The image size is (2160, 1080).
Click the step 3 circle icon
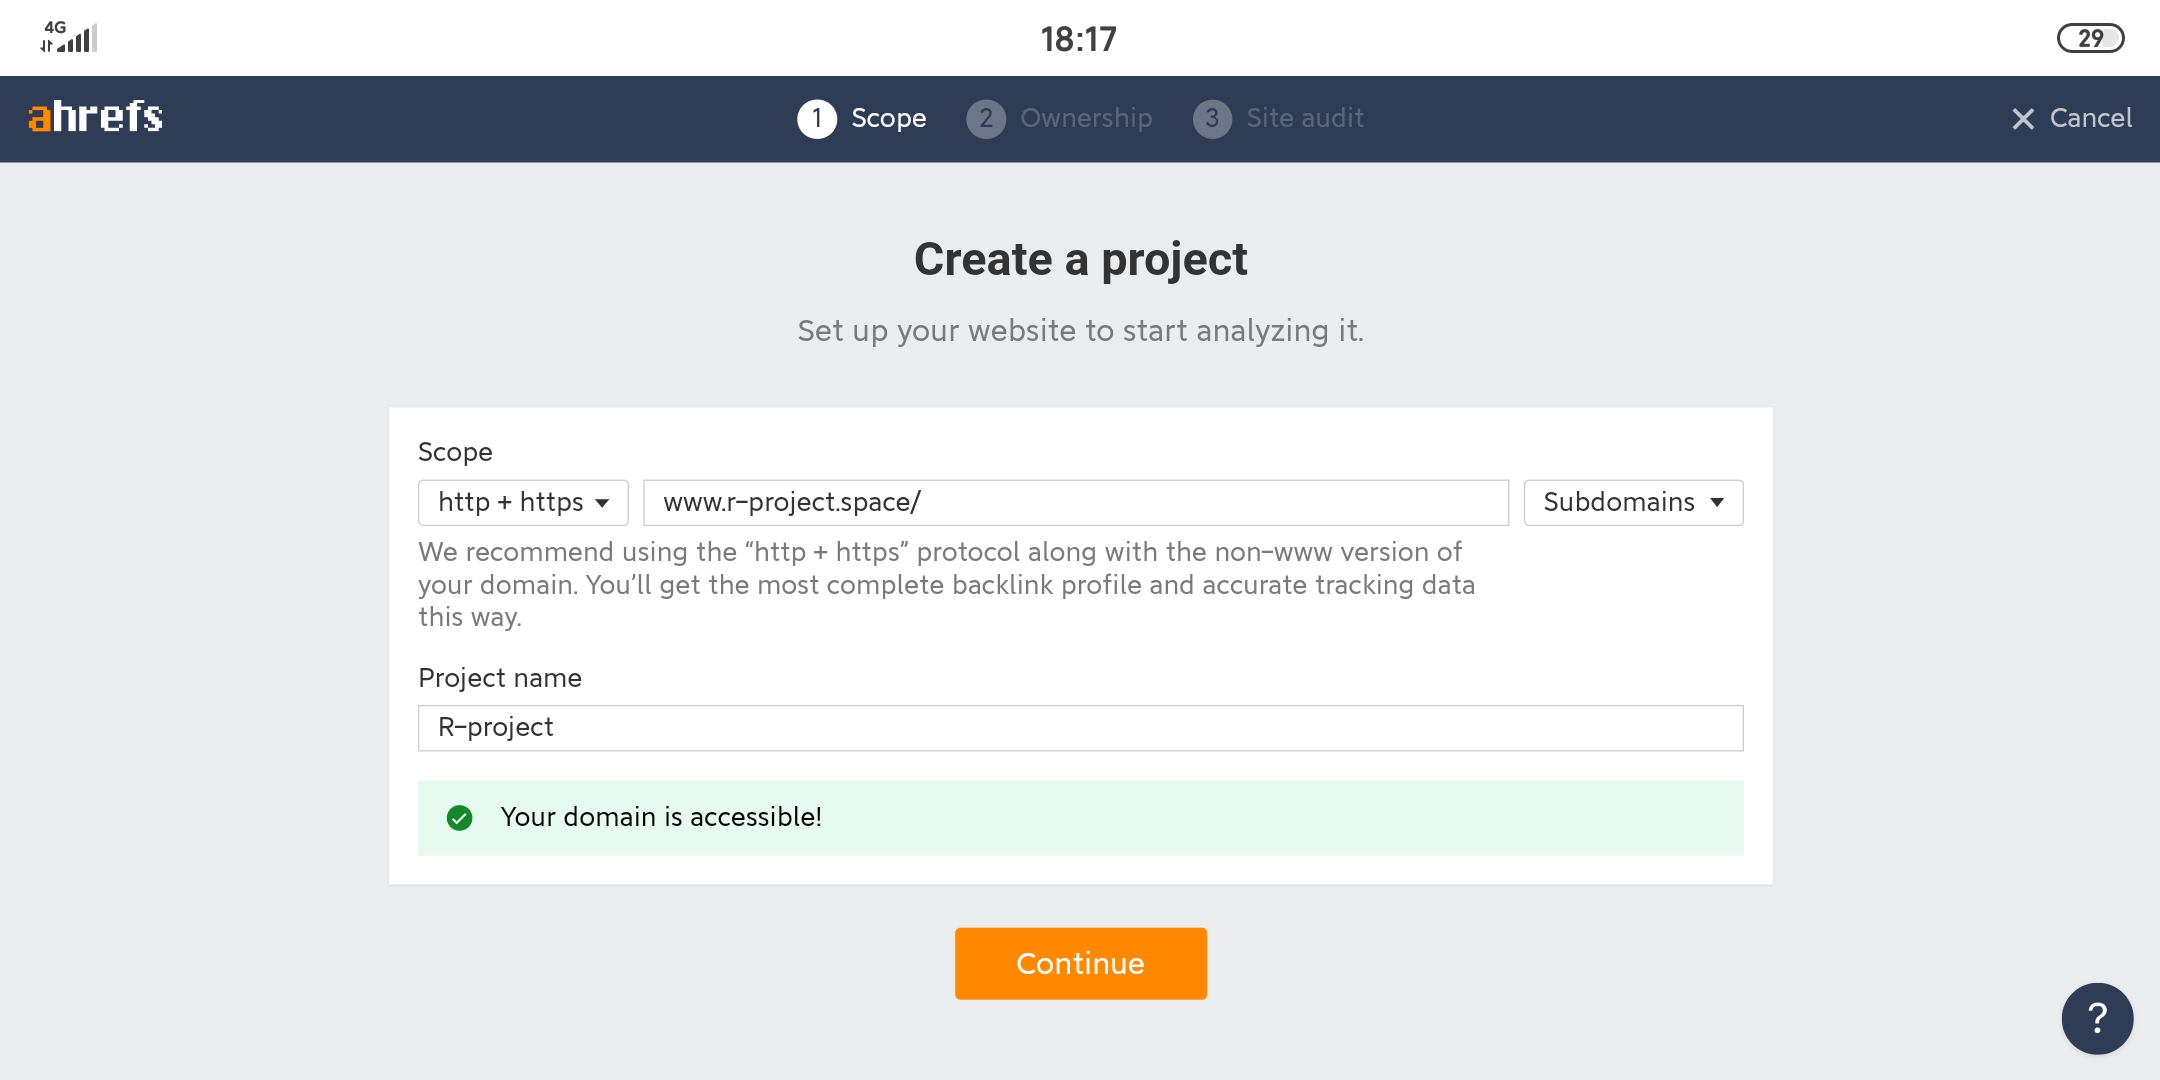tap(1211, 119)
